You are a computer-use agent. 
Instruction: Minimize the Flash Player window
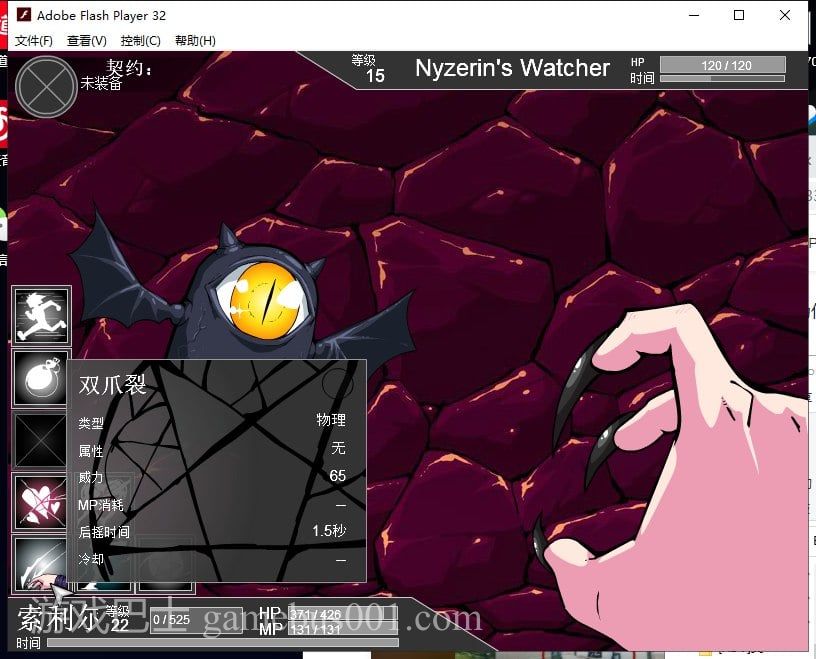pos(694,16)
